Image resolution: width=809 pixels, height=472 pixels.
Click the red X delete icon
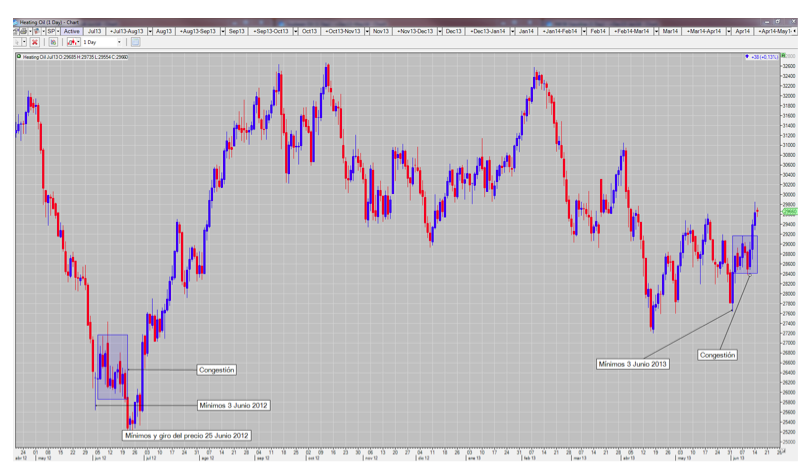coord(35,42)
